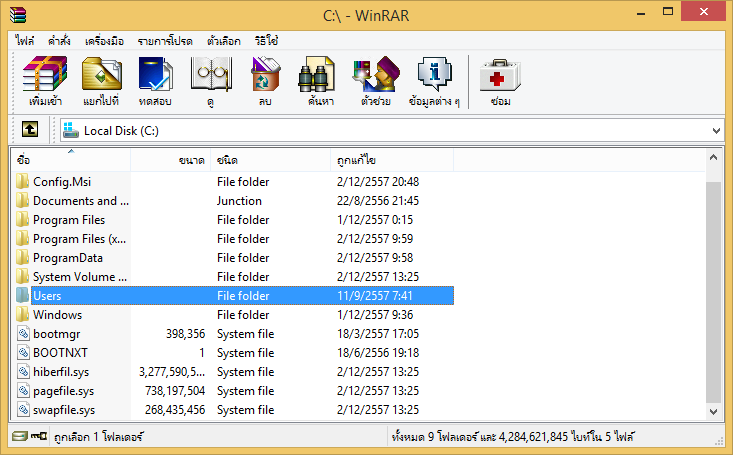Click the date 18/3/2557 17:05
Viewport: 733px width, 455px height.
[x=378, y=333]
